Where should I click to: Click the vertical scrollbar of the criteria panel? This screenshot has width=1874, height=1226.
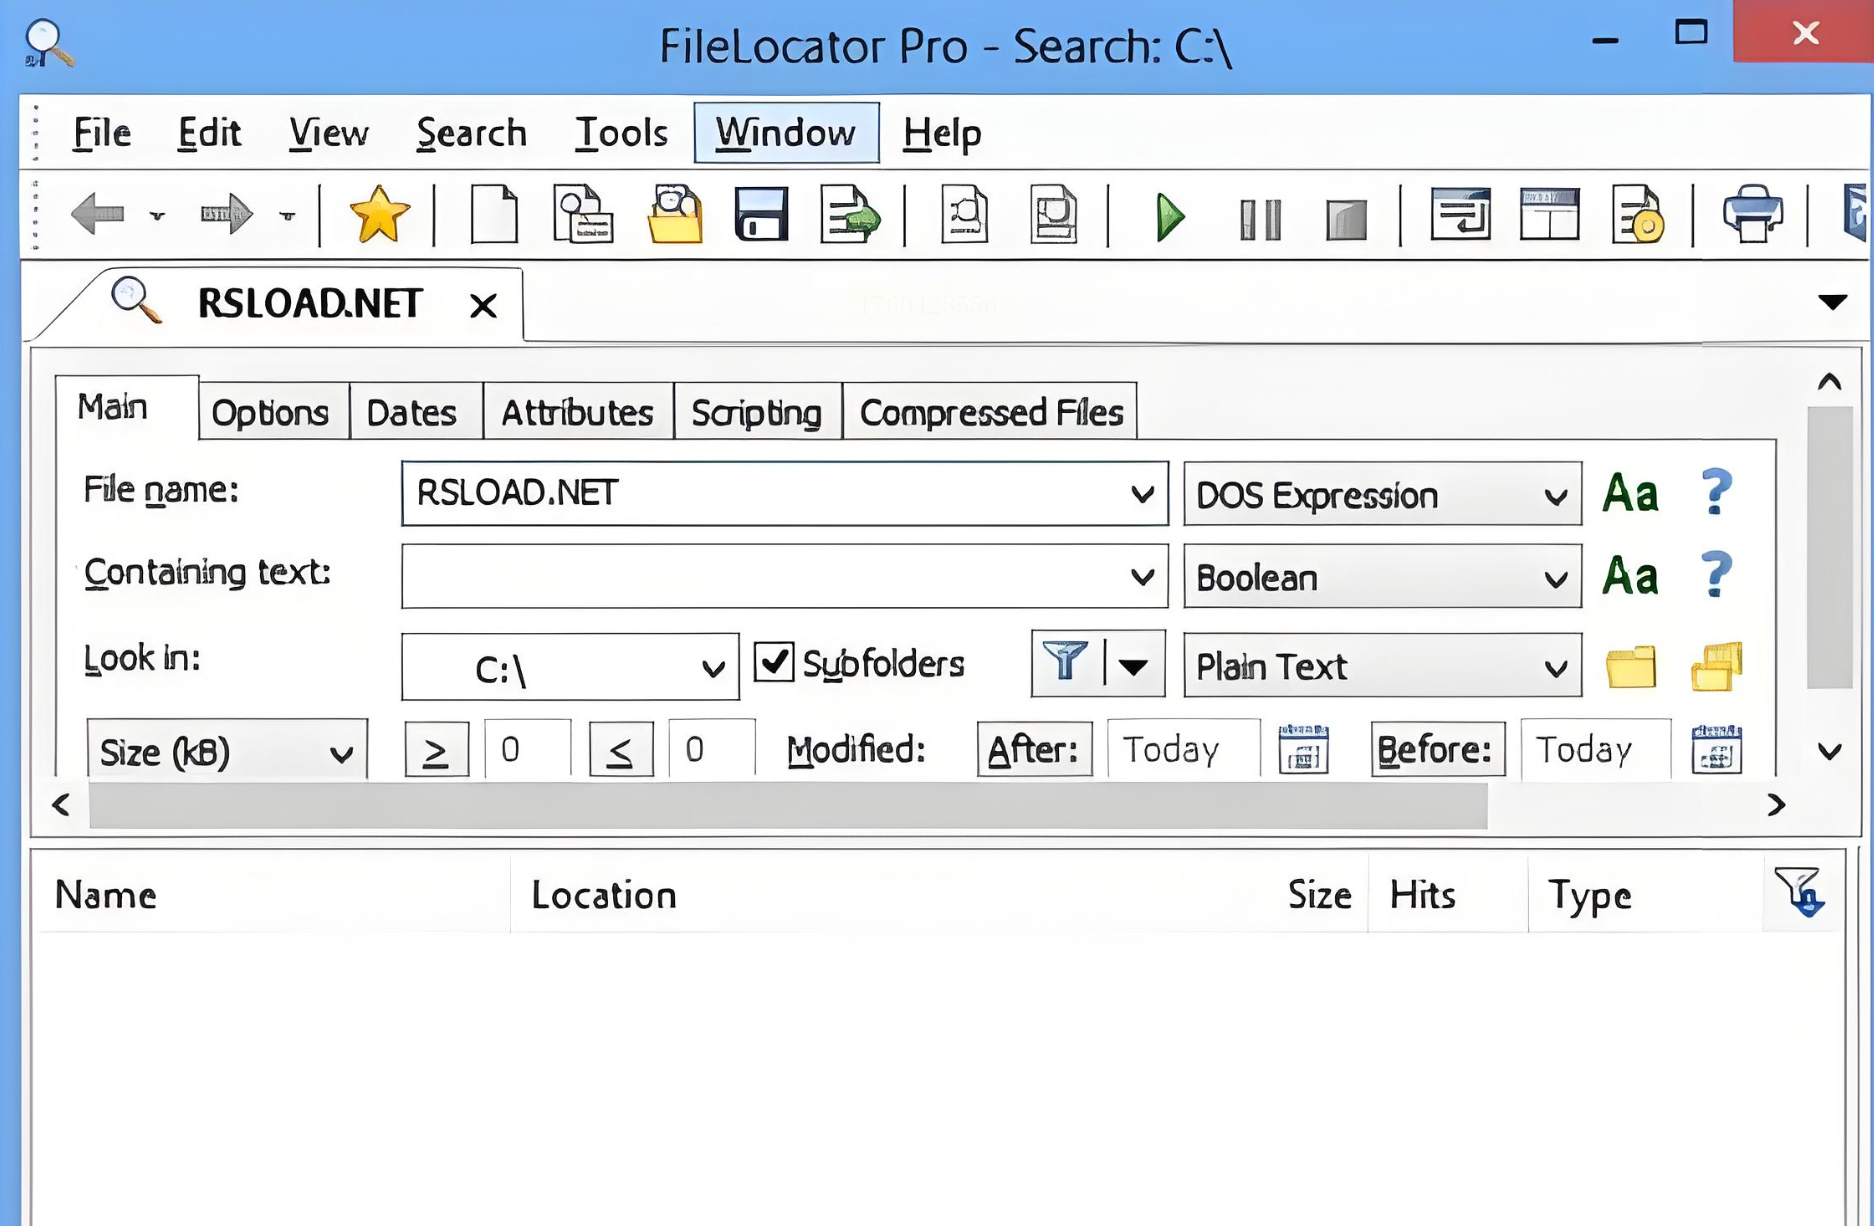pos(1830,548)
